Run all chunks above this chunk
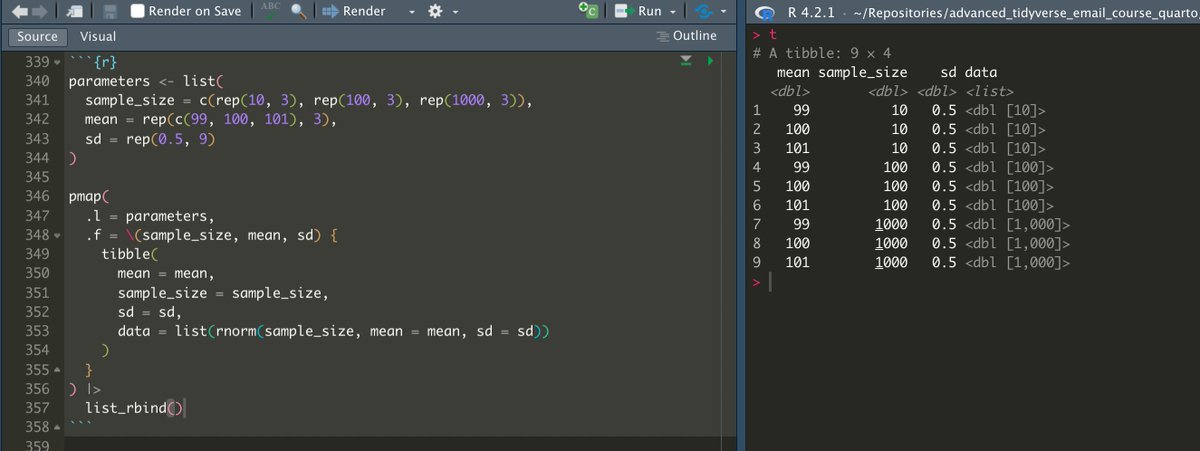This screenshot has height=451, width=1200. (686, 62)
